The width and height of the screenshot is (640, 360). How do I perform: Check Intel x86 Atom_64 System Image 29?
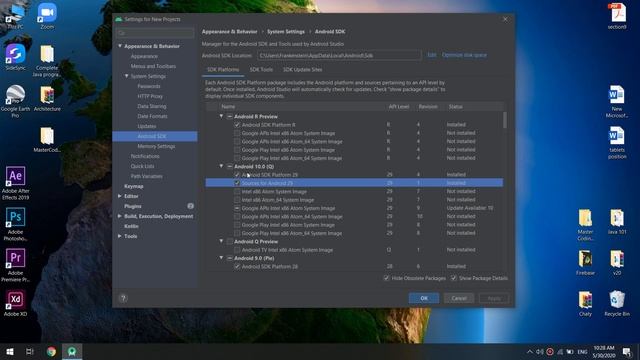237,200
